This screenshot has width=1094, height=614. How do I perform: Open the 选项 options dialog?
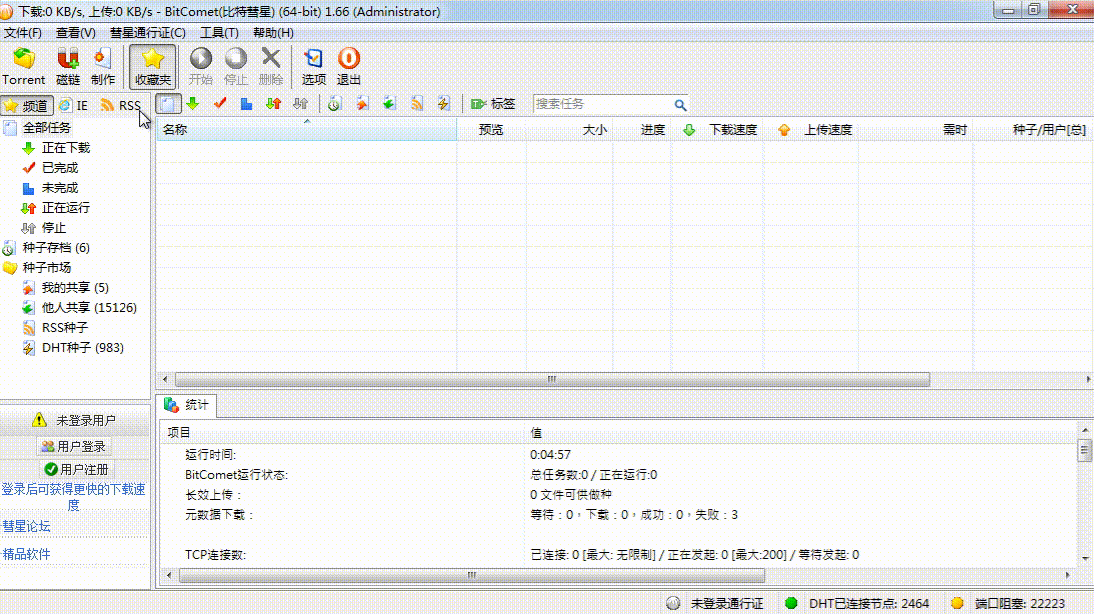(x=313, y=67)
